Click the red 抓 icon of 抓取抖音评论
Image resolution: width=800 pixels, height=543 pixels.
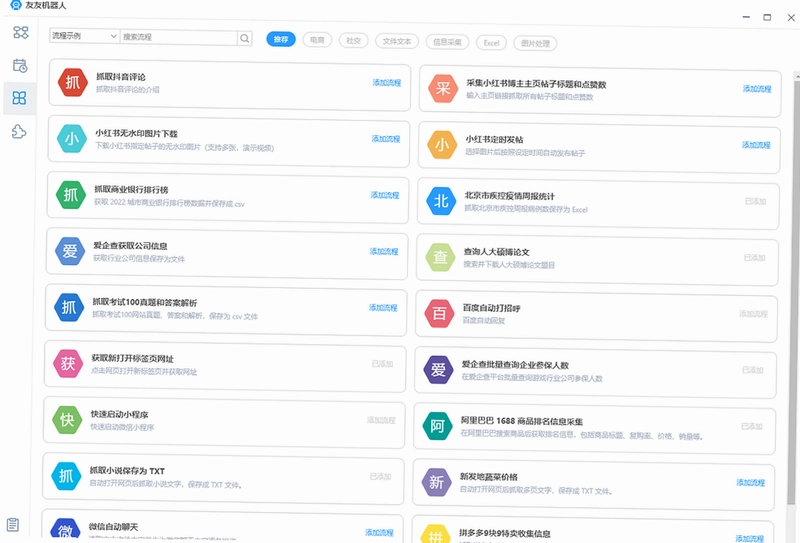(x=72, y=82)
